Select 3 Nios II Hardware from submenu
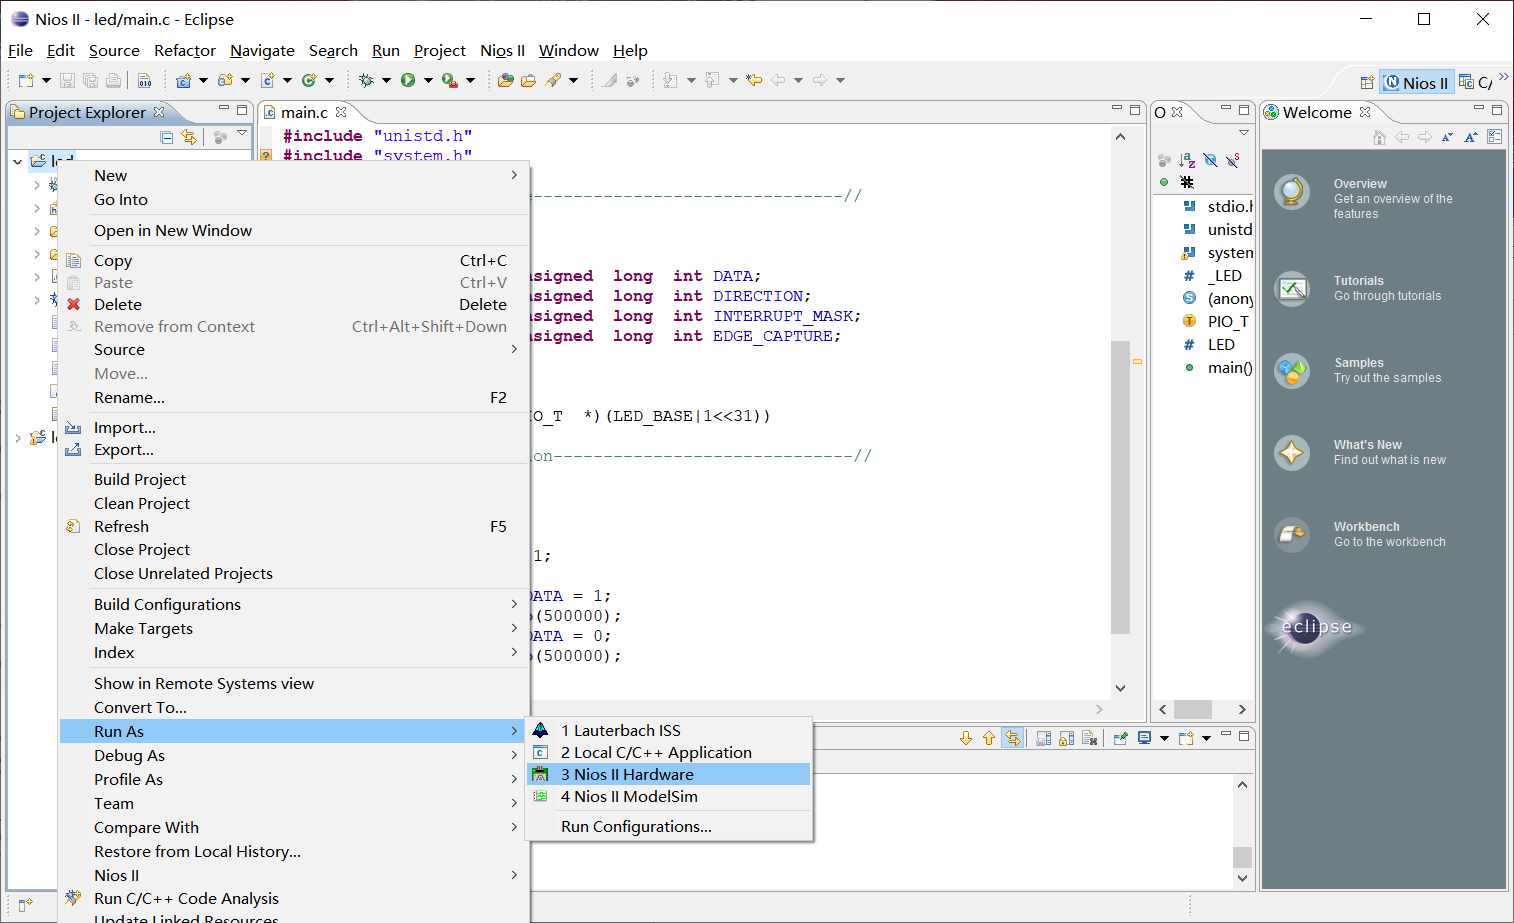 point(627,774)
